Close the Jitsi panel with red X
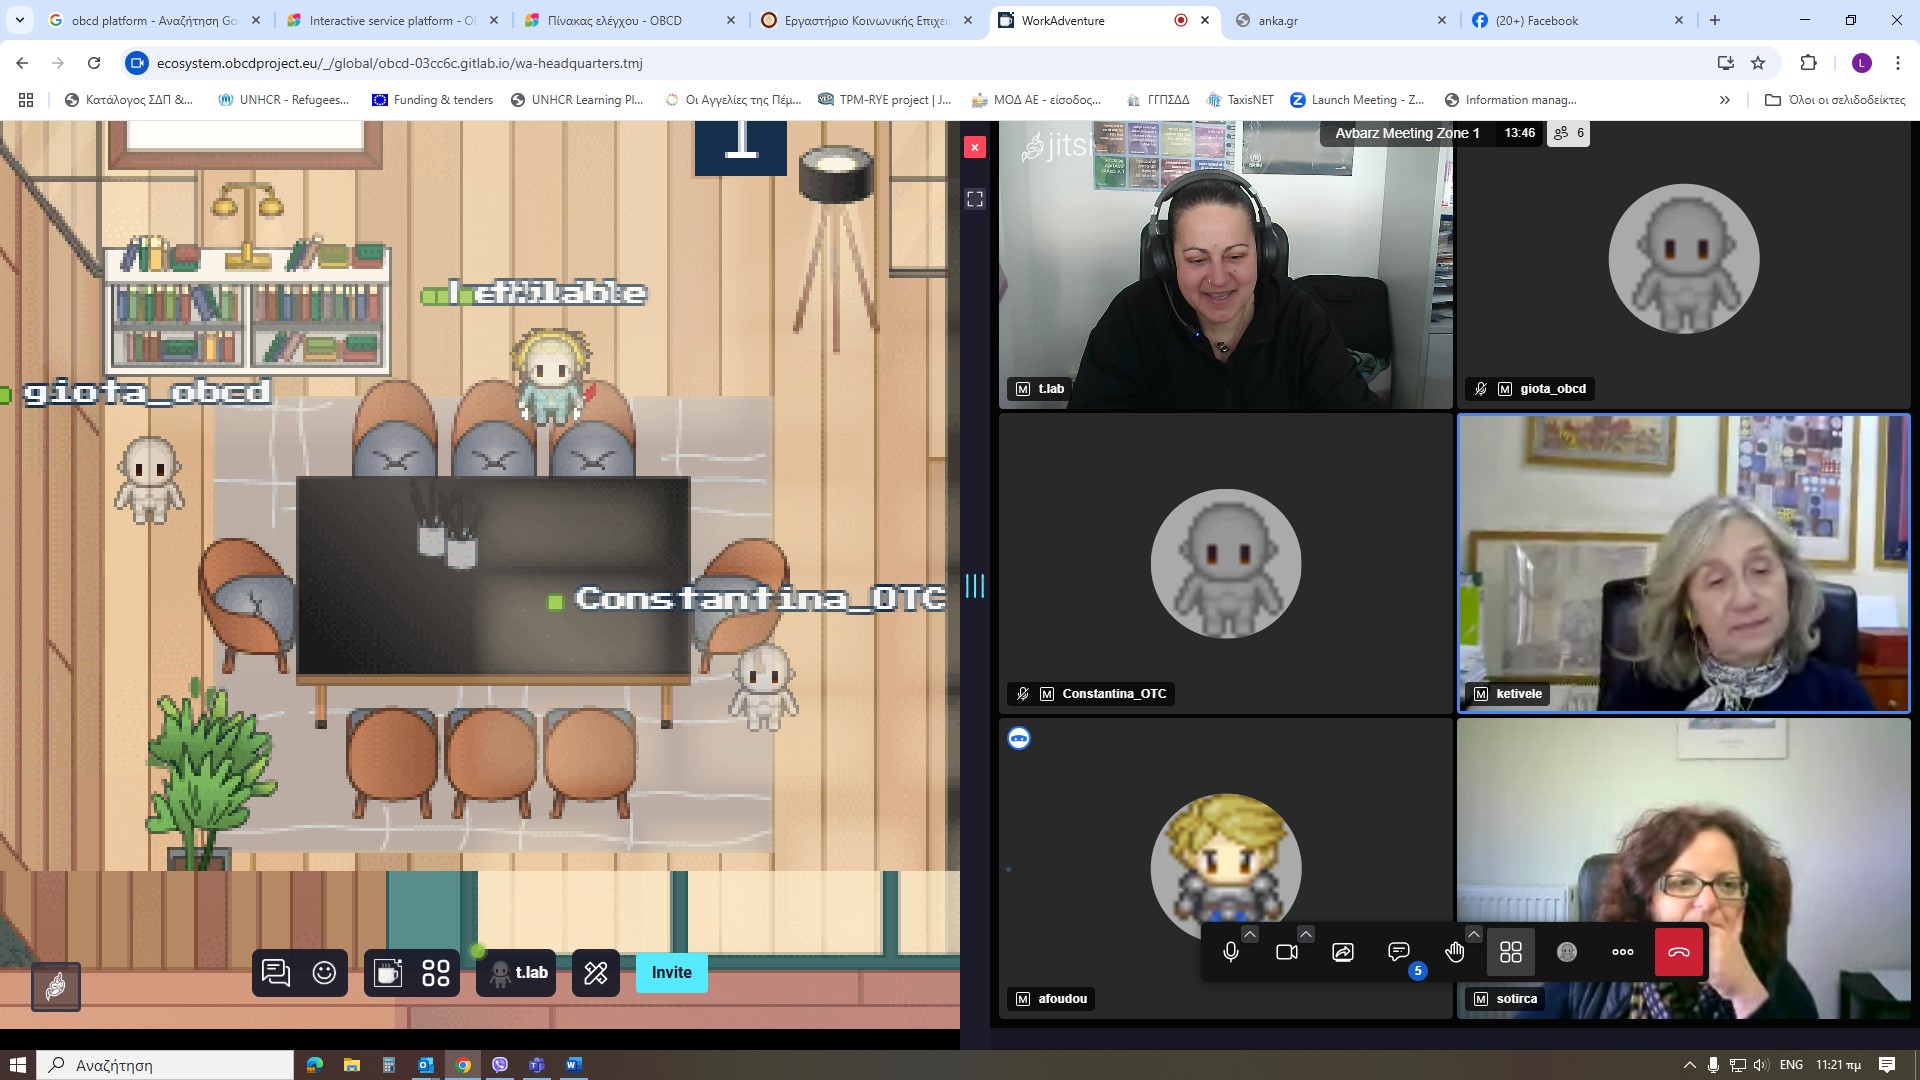Image resolution: width=1920 pixels, height=1080 pixels. point(975,147)
